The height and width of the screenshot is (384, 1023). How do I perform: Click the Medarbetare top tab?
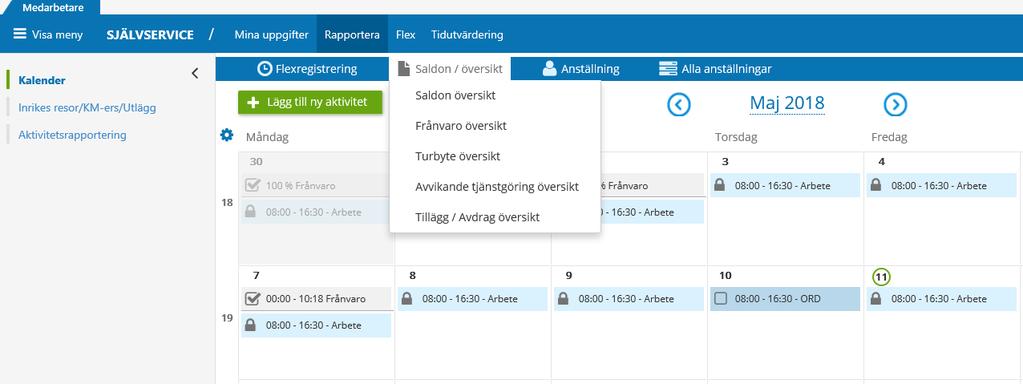tap(53, 7)
